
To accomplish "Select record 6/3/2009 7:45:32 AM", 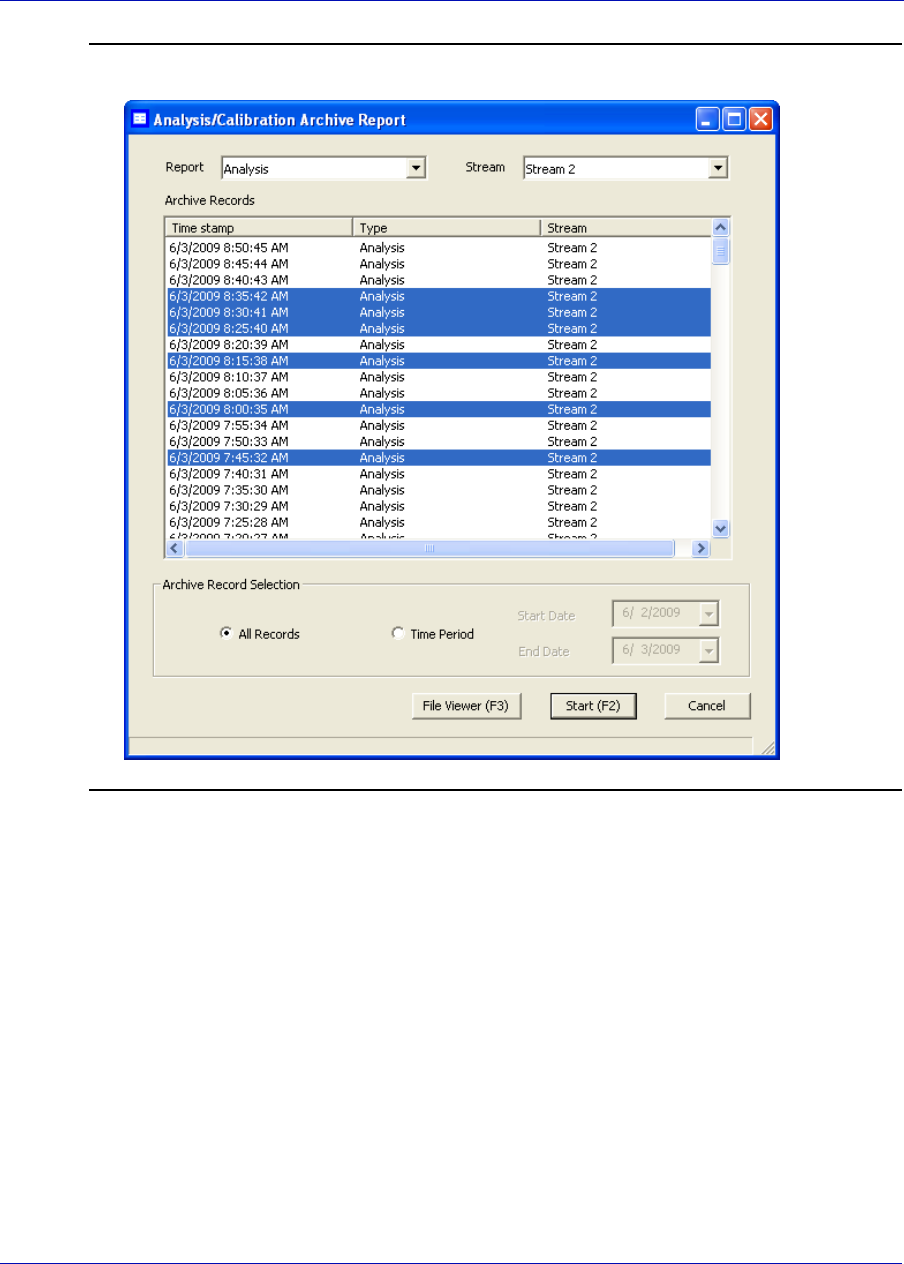I will pyautogui.click(x=439, y=457).
